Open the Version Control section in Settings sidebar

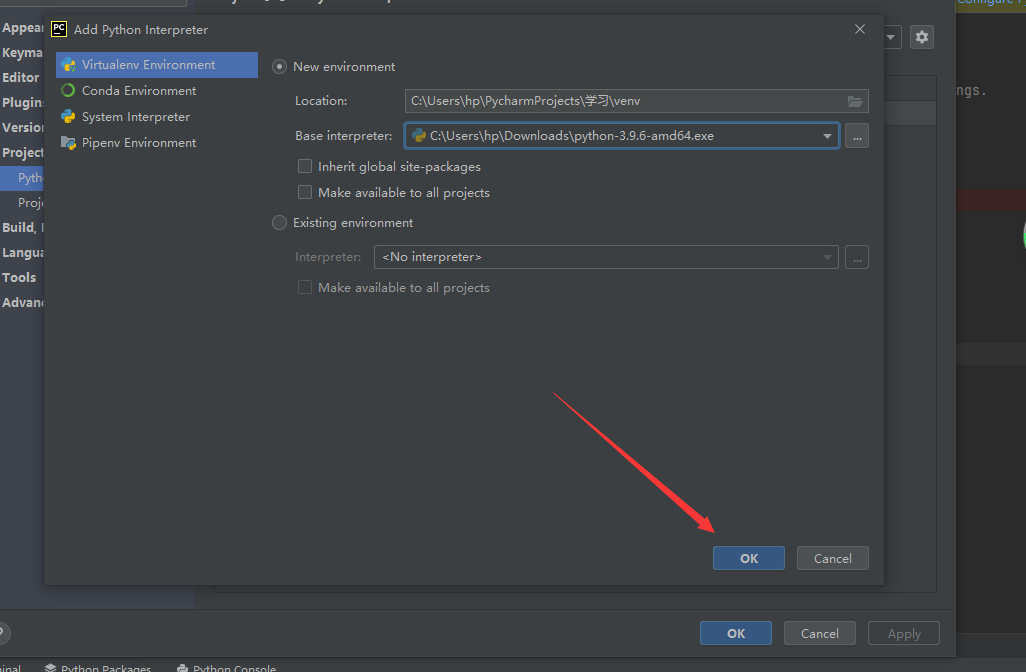[x=22, y=127]
